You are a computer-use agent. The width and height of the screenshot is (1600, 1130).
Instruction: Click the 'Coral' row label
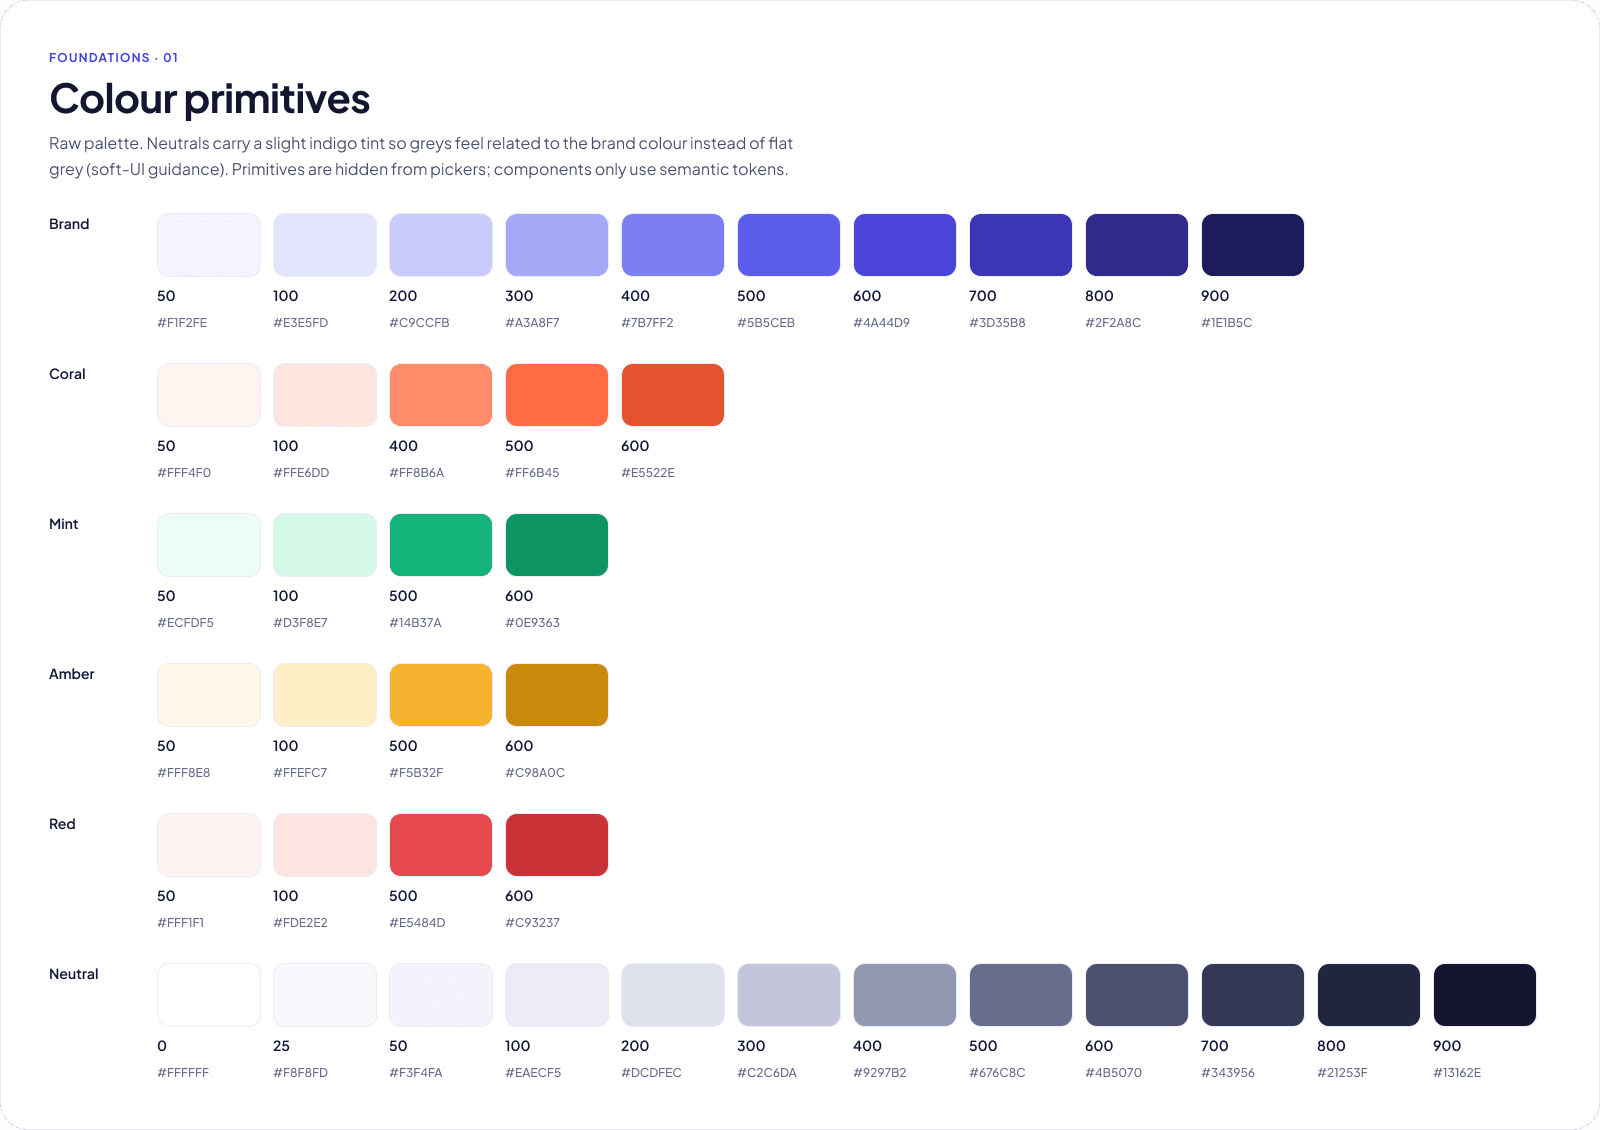(x=67, y=374)
